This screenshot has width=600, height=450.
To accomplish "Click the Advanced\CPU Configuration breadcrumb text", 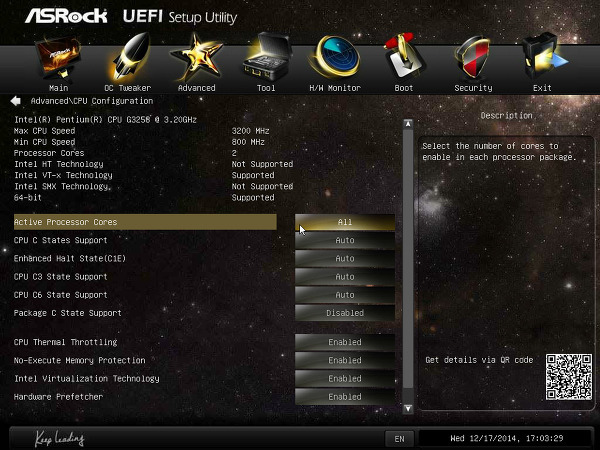I will point(92,101).
